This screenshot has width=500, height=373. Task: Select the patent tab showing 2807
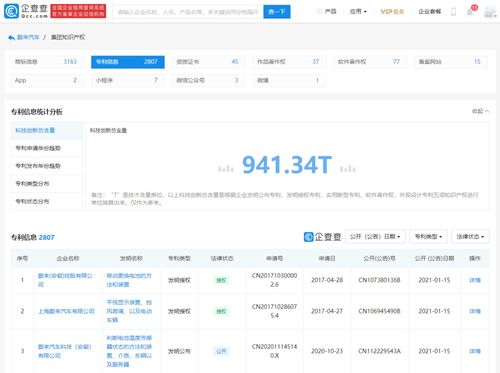[128, 62]
